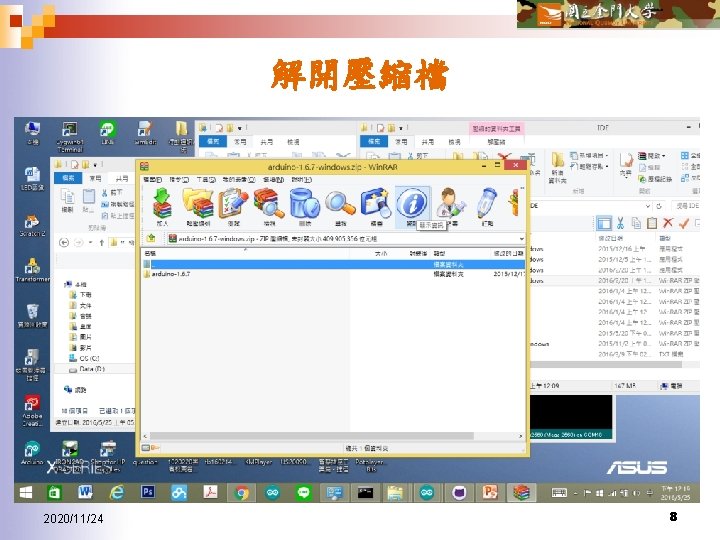The image size is (720, 540).
Task: Open PowerPoint from taskbar
Action: 490,493
